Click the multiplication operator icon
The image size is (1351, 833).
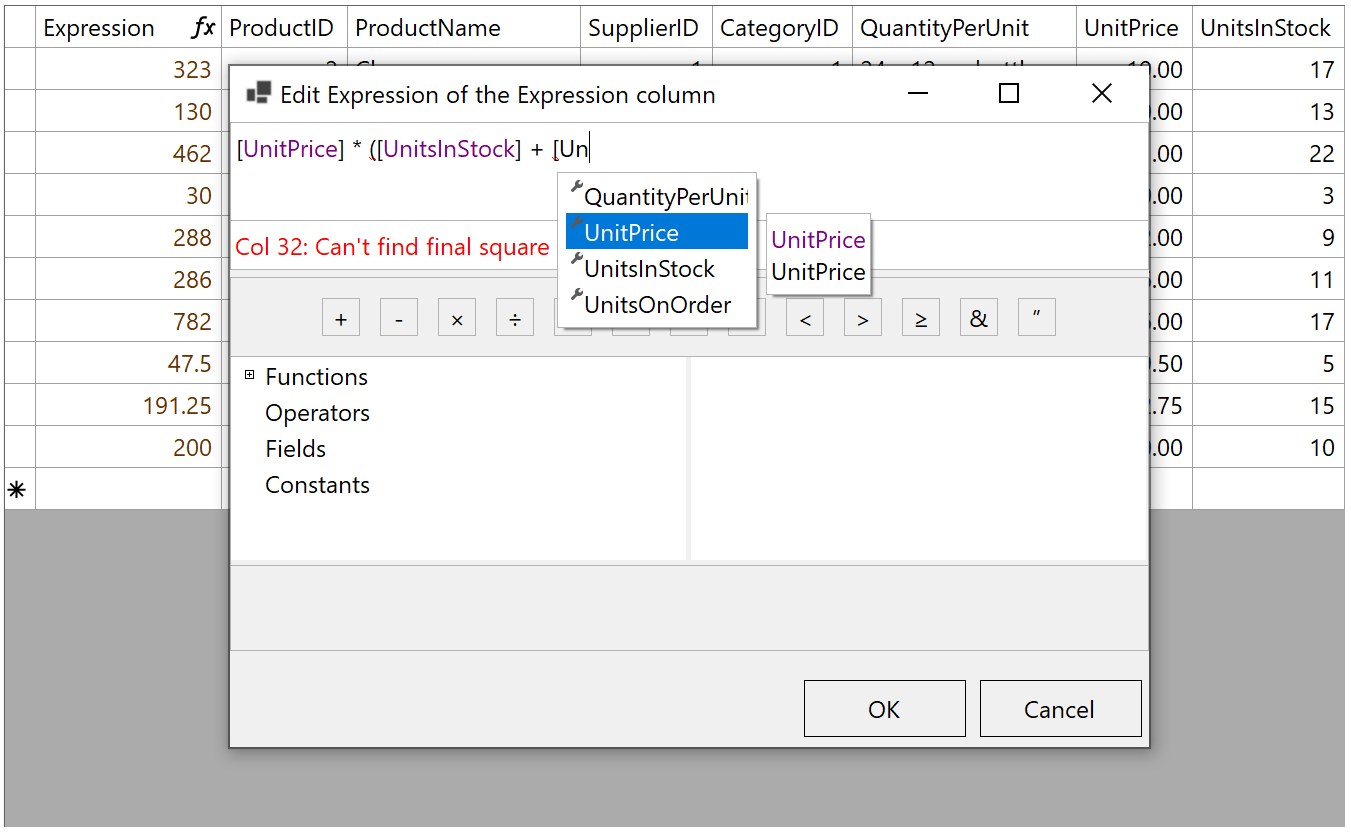(456, 317)
